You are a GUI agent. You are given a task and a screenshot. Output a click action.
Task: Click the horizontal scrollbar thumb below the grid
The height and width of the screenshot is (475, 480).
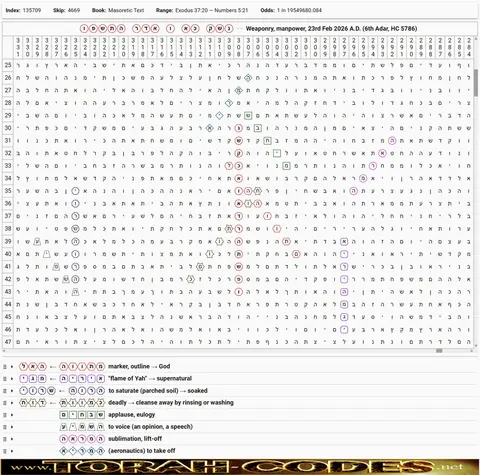(439, 351)
